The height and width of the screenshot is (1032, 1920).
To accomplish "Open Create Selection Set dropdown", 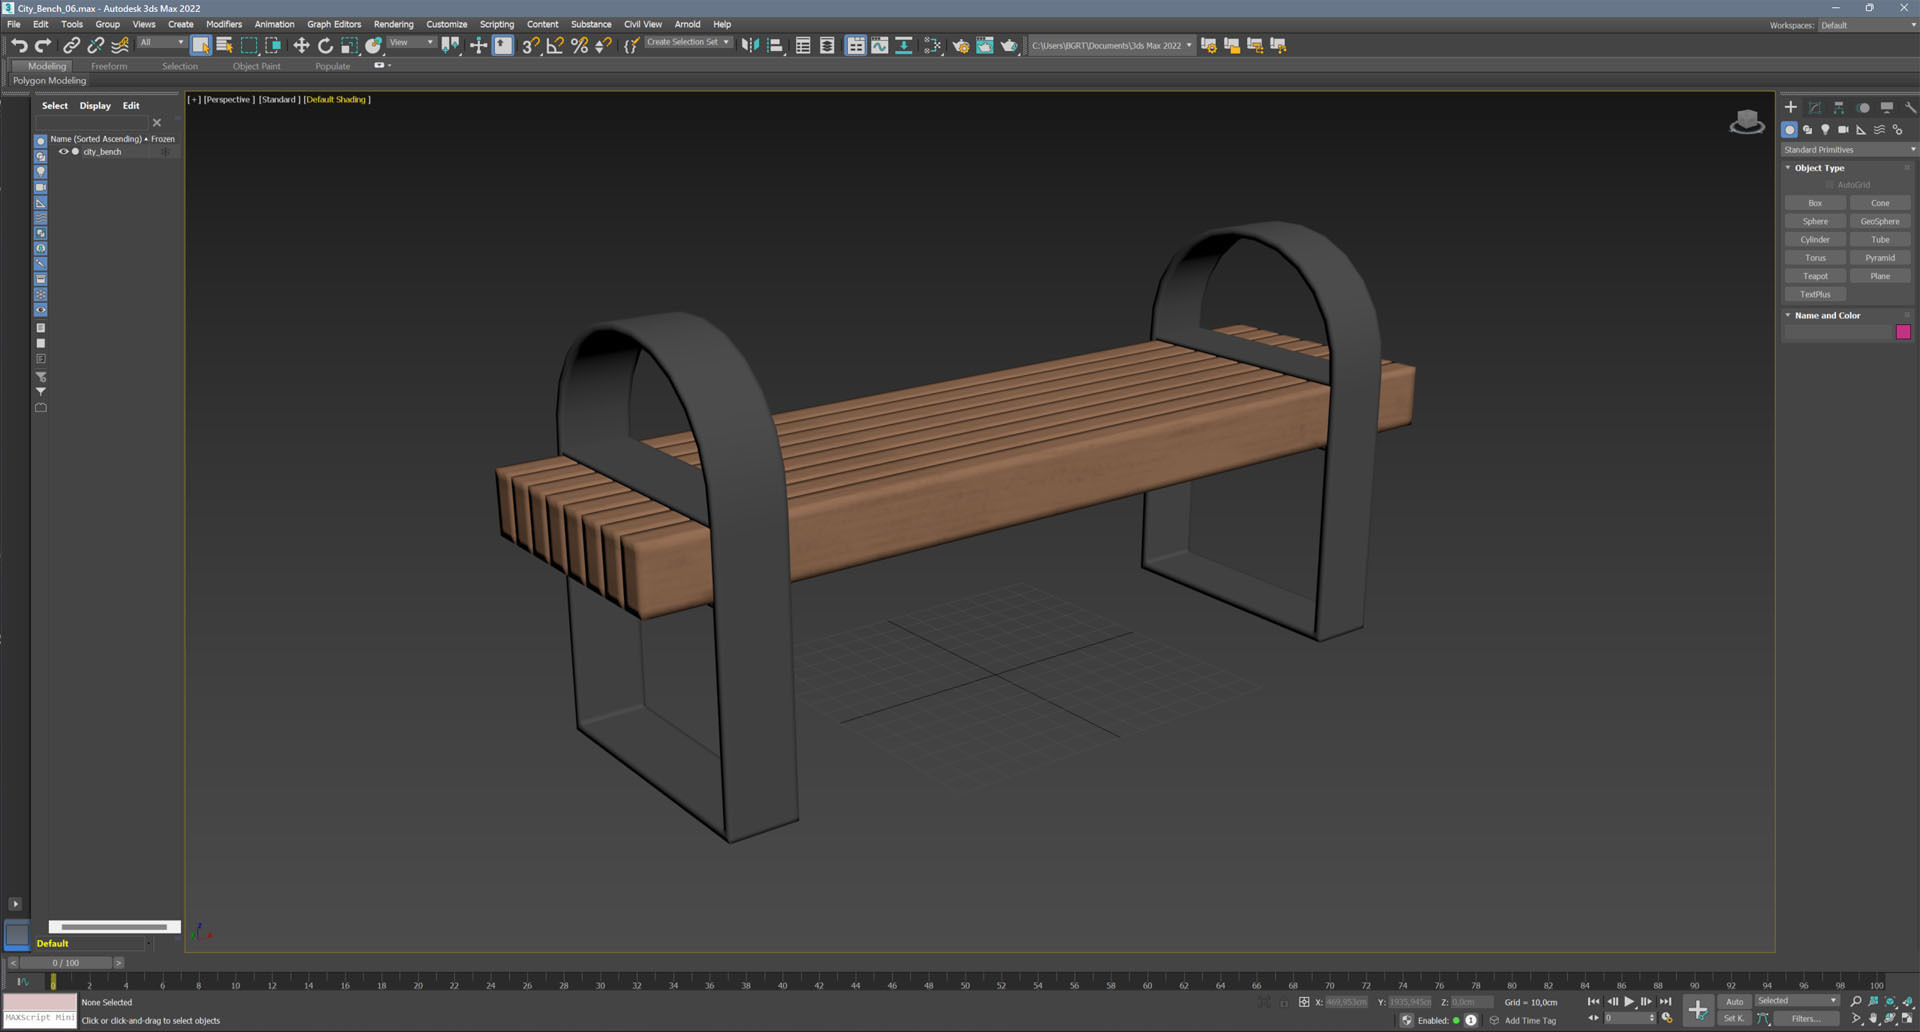I will pyautogui.click(x=688, y=43).
